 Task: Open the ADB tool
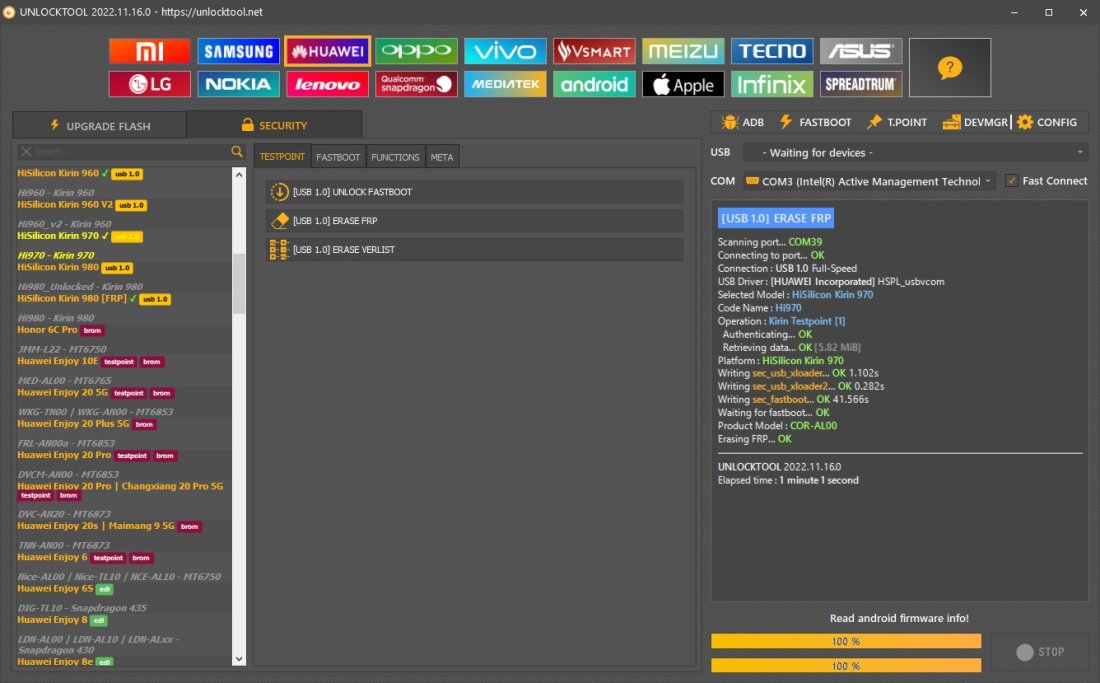coord(743,122)
